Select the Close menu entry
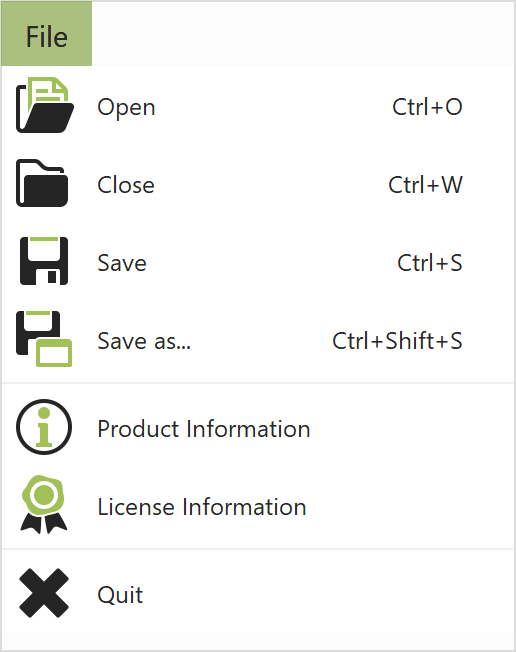 coord(258,184)
